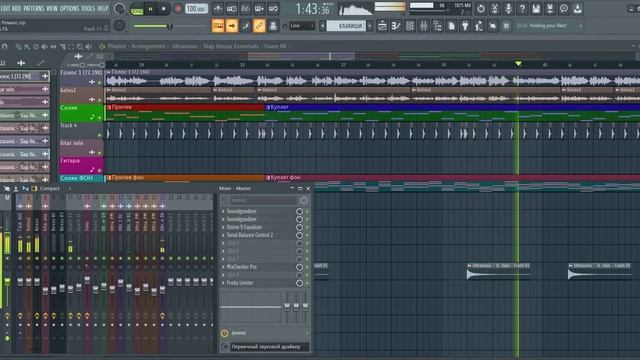Image resolution: width=640 pixels, height=360 pixels.
Task: Click the one-click recording microphone icon
Action: pyautogui.click(x=509, y=8)
